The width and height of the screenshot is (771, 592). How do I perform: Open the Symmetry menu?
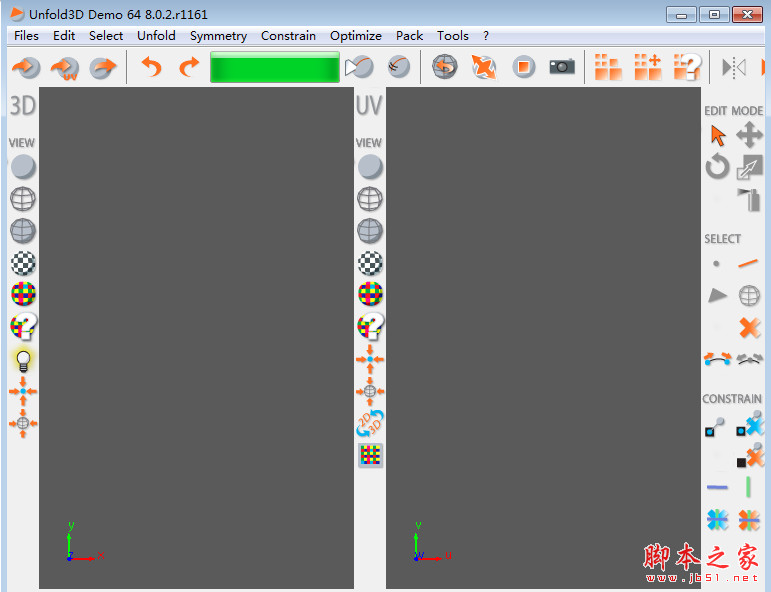(x=218, y=36)
